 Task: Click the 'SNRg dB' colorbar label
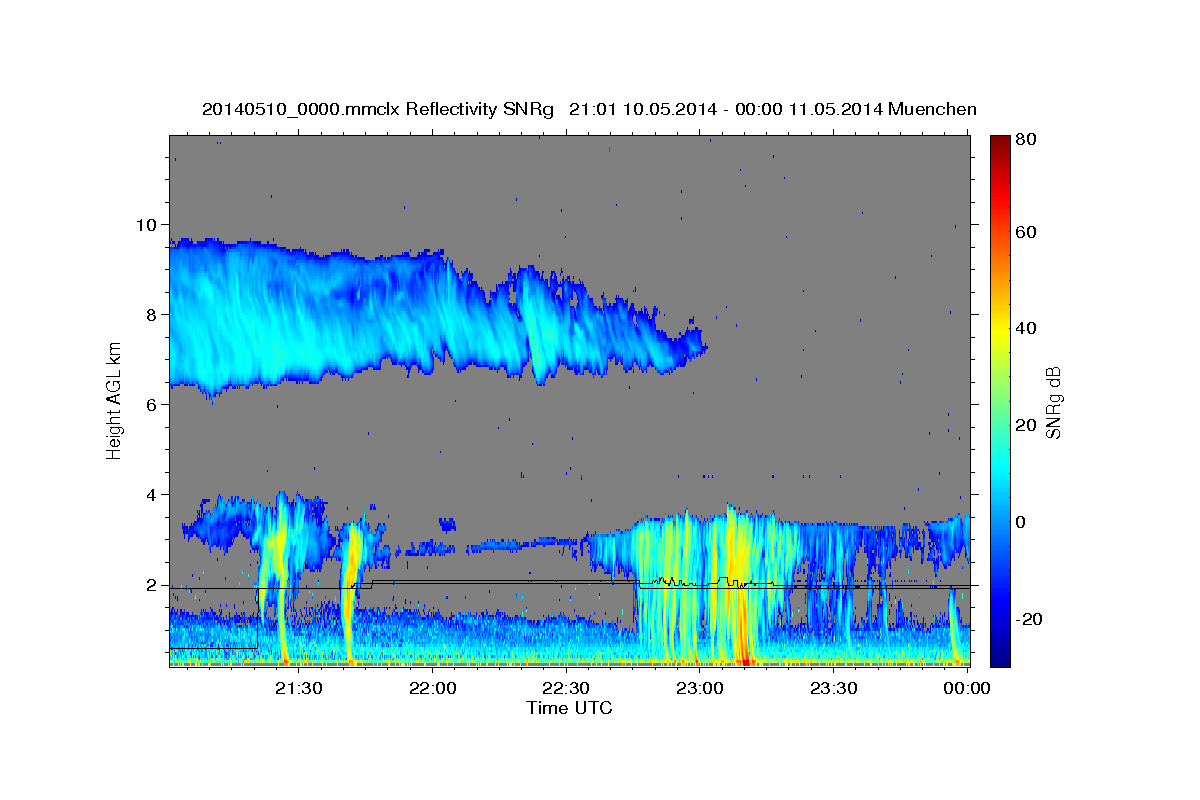click(1053, 403)
